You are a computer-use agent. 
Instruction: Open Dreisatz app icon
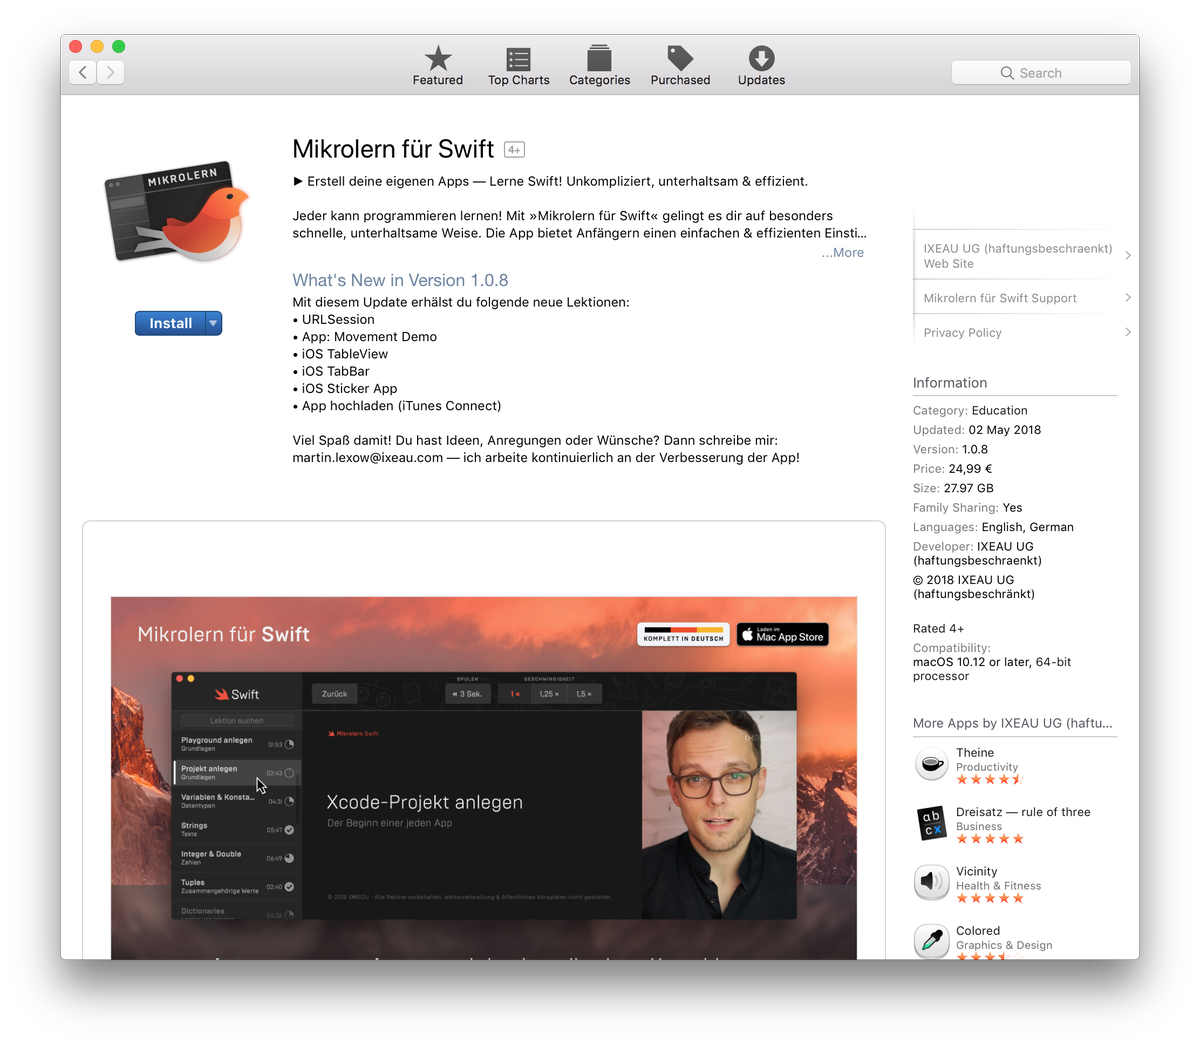click(931, 824)
